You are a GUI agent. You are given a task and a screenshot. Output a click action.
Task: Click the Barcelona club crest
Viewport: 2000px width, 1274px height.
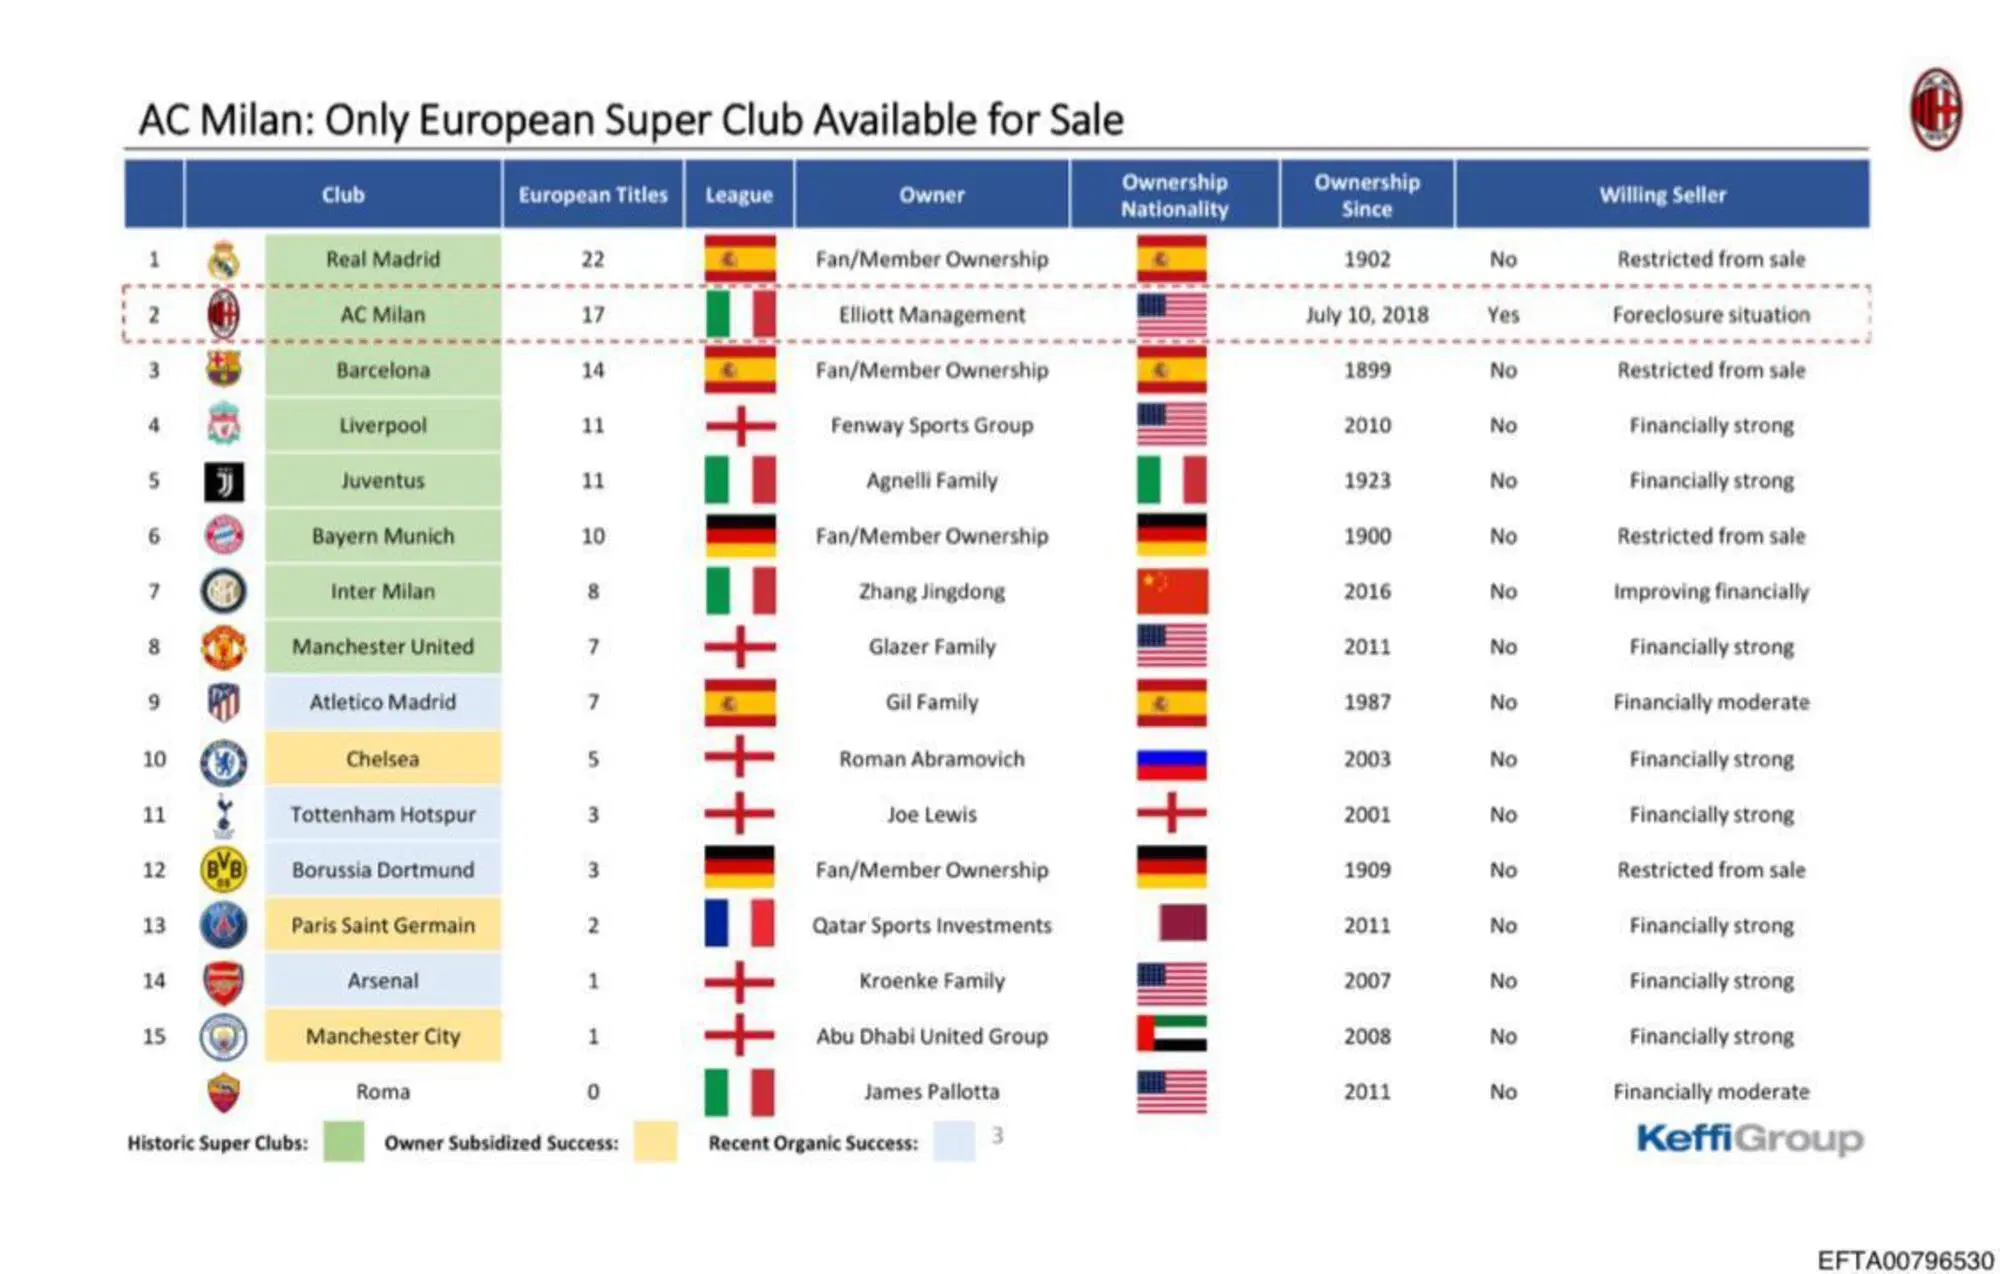(223, 369)
